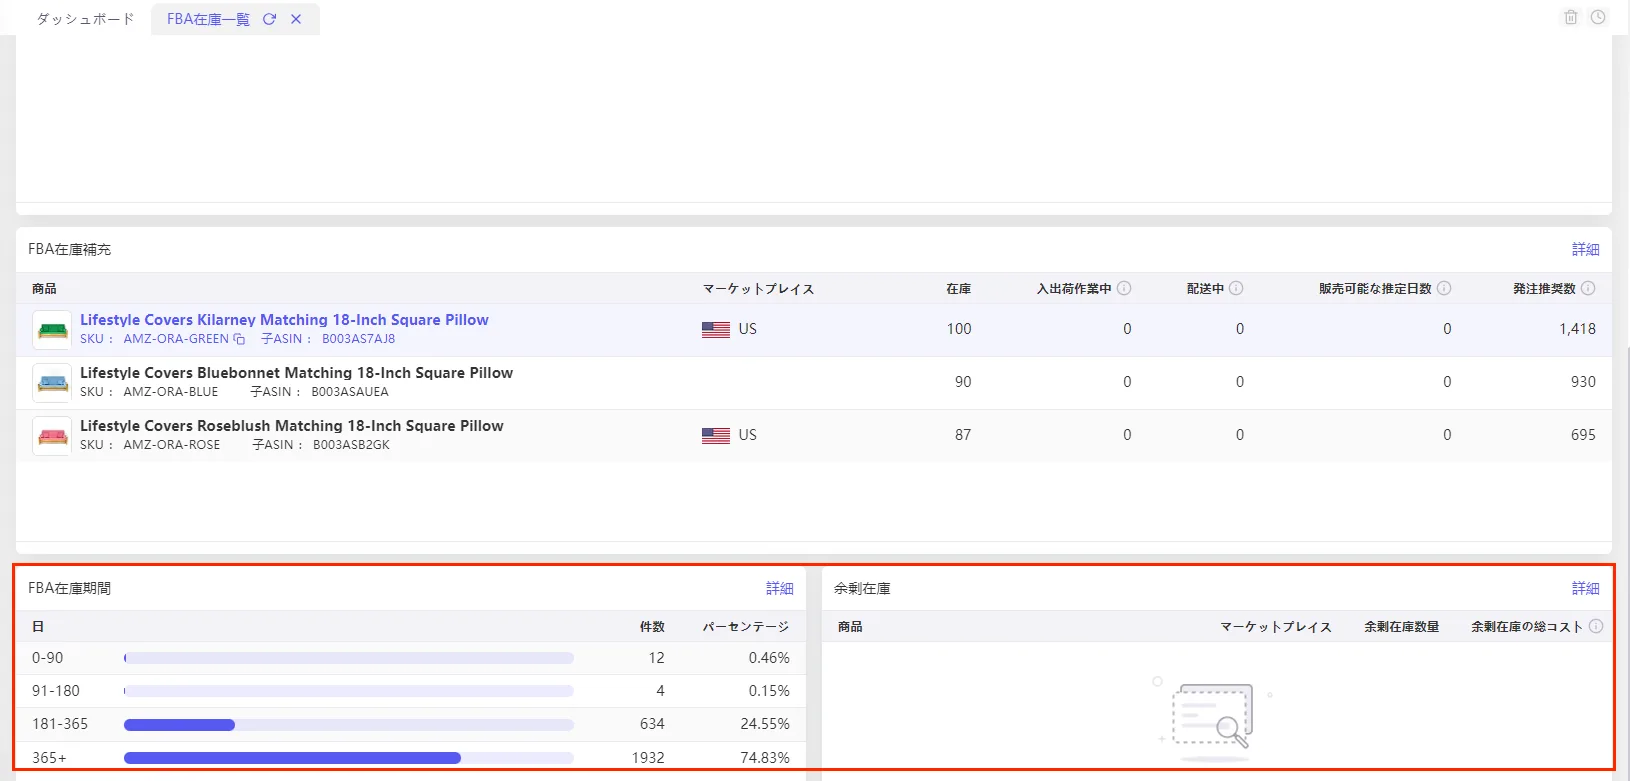Copy the AMZ-ORA-GREEN SKU
This screenshot has width=1630, height=781.
[239, 339]
